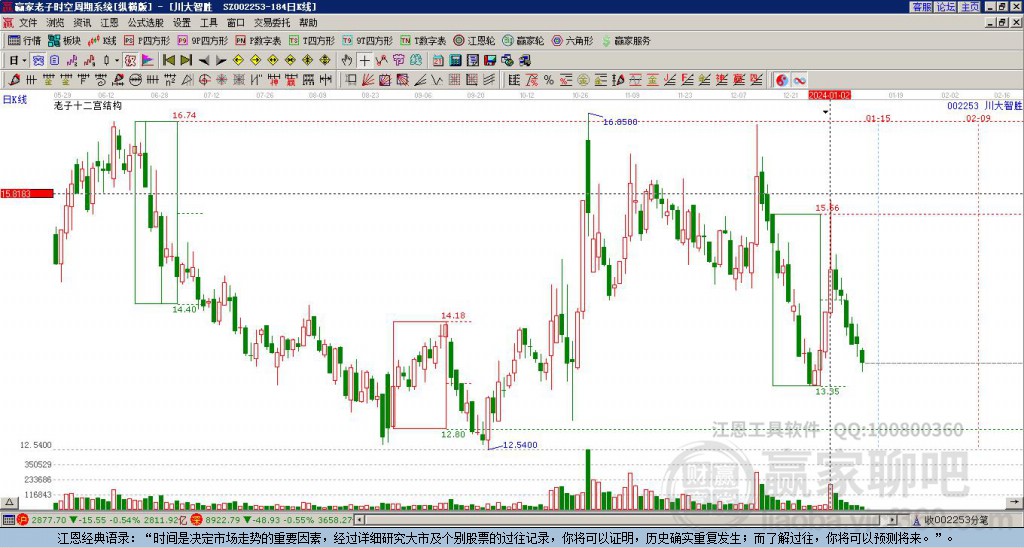Image resolution: width=1024 pixels, height=548 pixels.
Task: Click the arrow button at chart bottom right
Action: tap(1015, 503)
